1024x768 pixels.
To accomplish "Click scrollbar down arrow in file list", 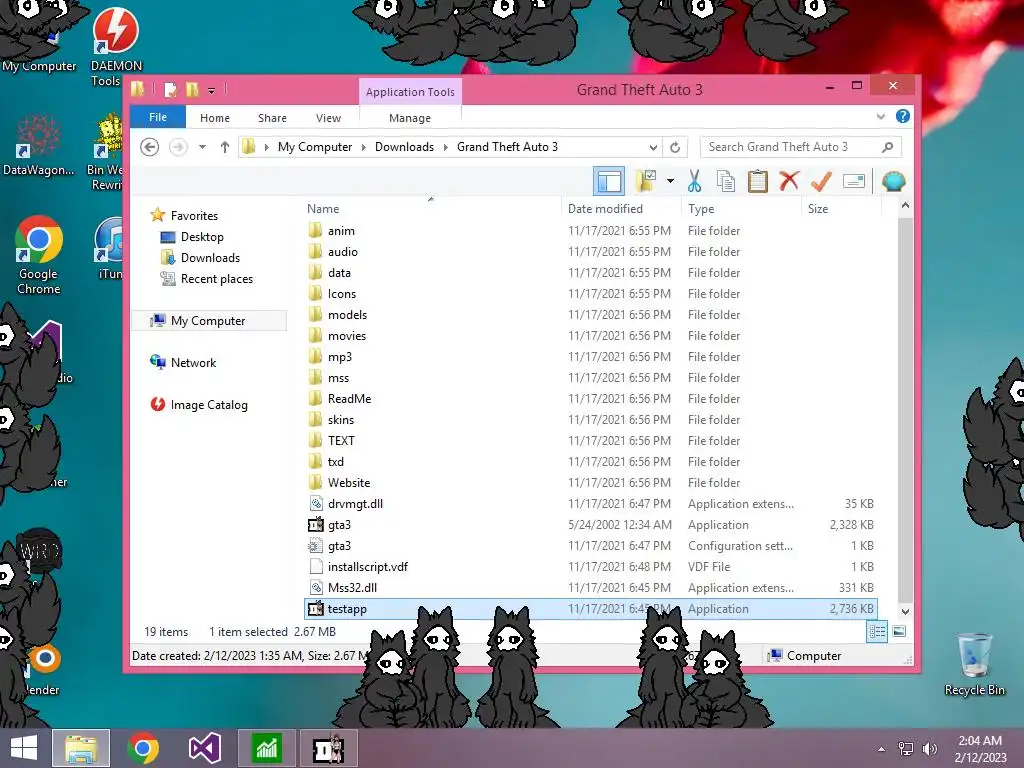I will click(x=905, y=612).
